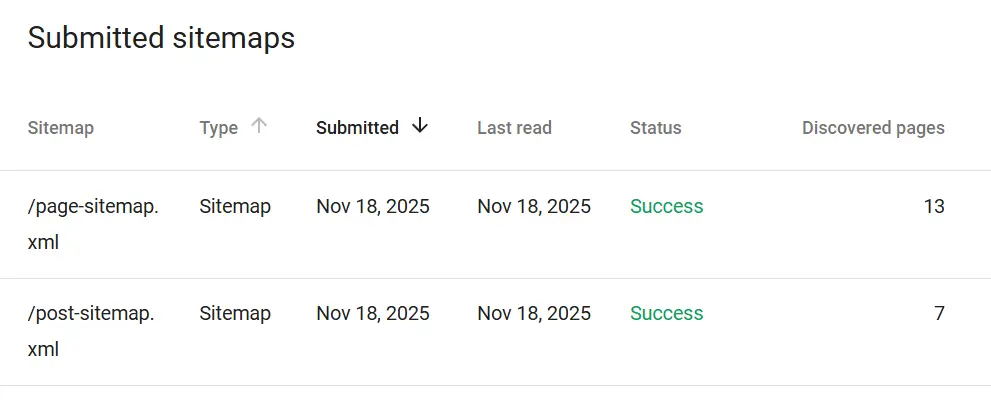Click the Last read column header
991x400 pixels.
click(x=514, y=128)
